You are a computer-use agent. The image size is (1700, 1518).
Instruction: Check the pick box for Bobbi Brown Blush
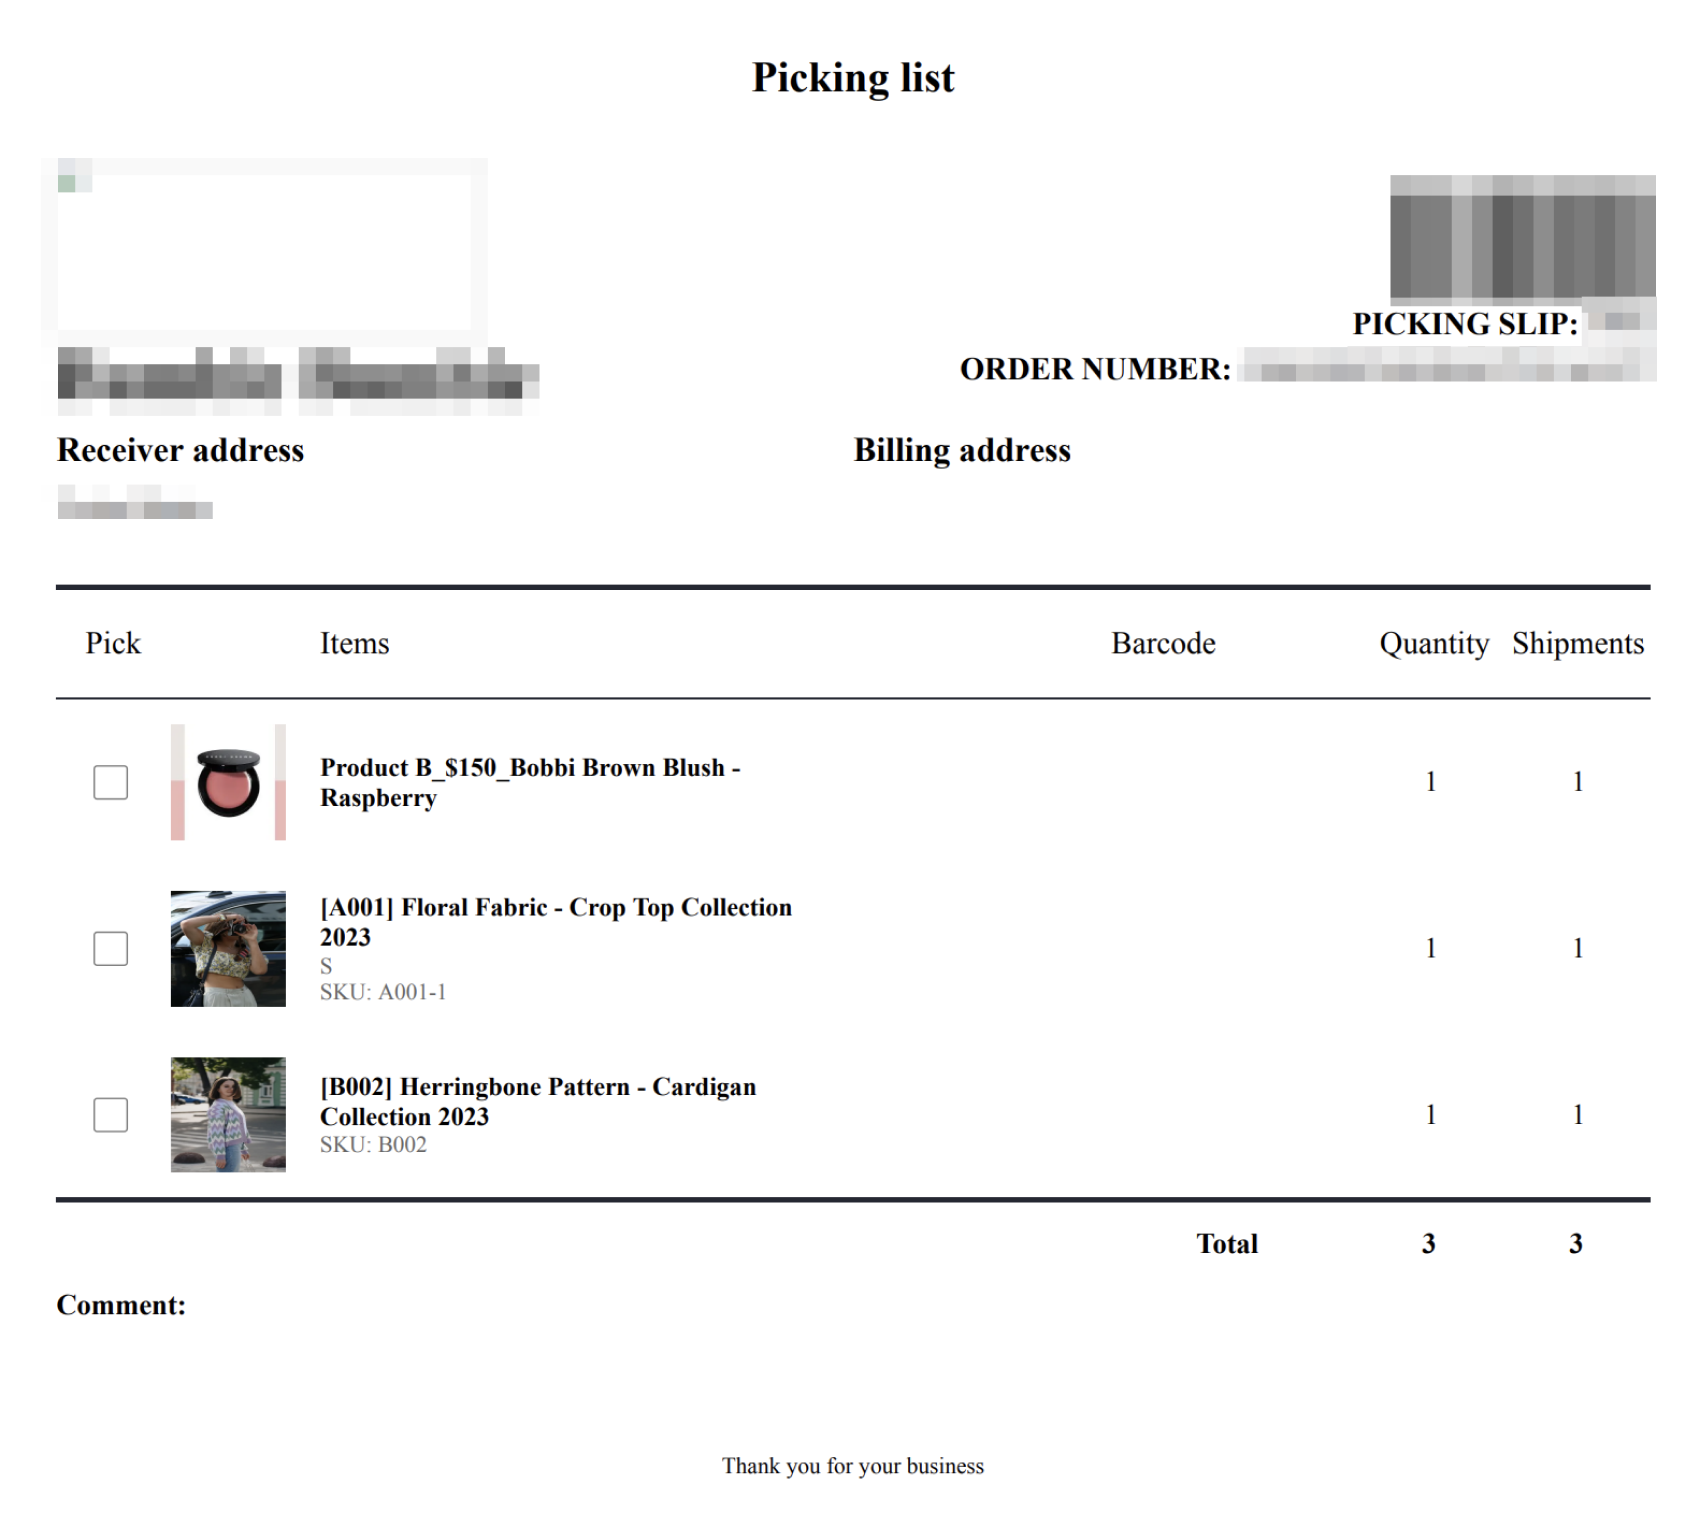click(x=110, y=782)
